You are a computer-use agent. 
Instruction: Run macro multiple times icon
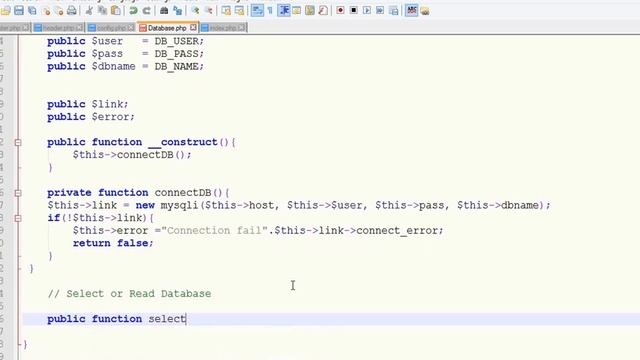point(380,10)
